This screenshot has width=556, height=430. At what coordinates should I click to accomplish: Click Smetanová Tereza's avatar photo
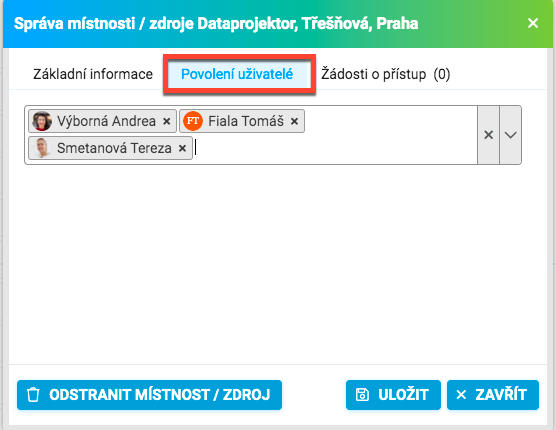pyautogui.click(x=42, y=148)
